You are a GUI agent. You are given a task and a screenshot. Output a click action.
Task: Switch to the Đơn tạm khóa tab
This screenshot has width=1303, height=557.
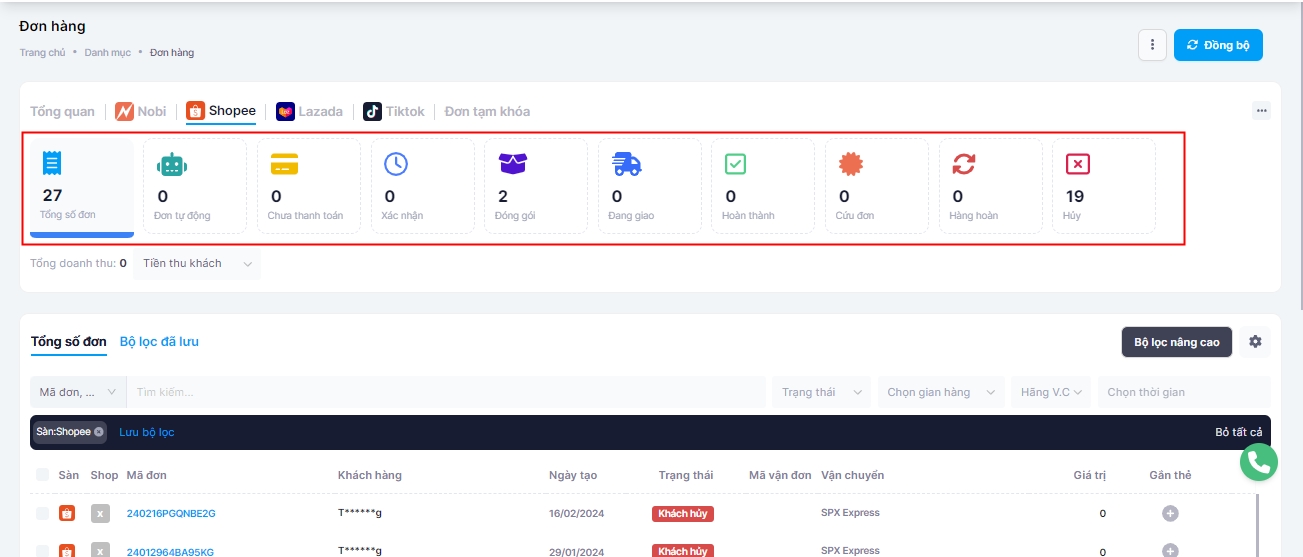[x=487, y=111]
